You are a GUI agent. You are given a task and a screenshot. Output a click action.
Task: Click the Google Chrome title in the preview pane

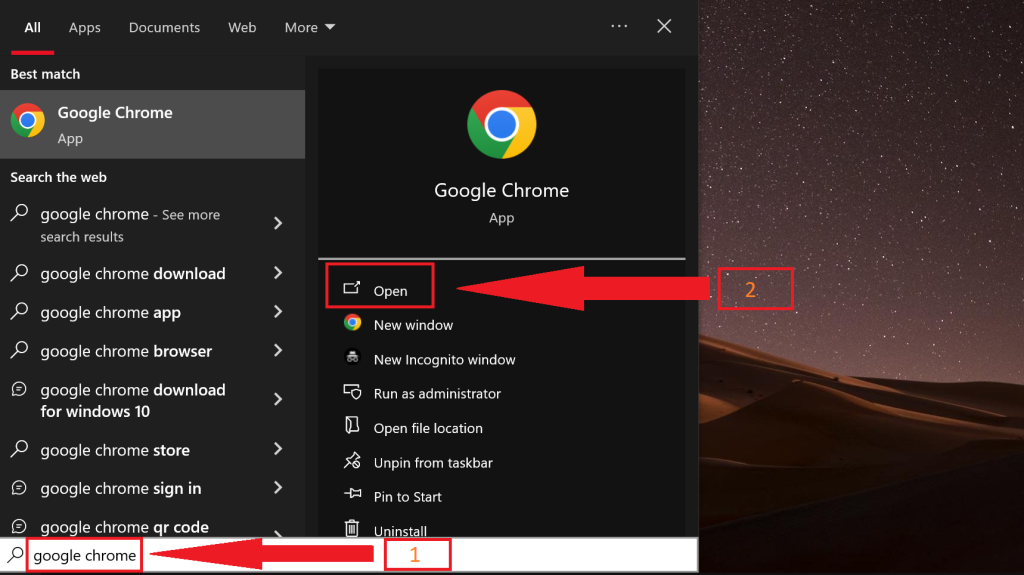click(502, 190)
